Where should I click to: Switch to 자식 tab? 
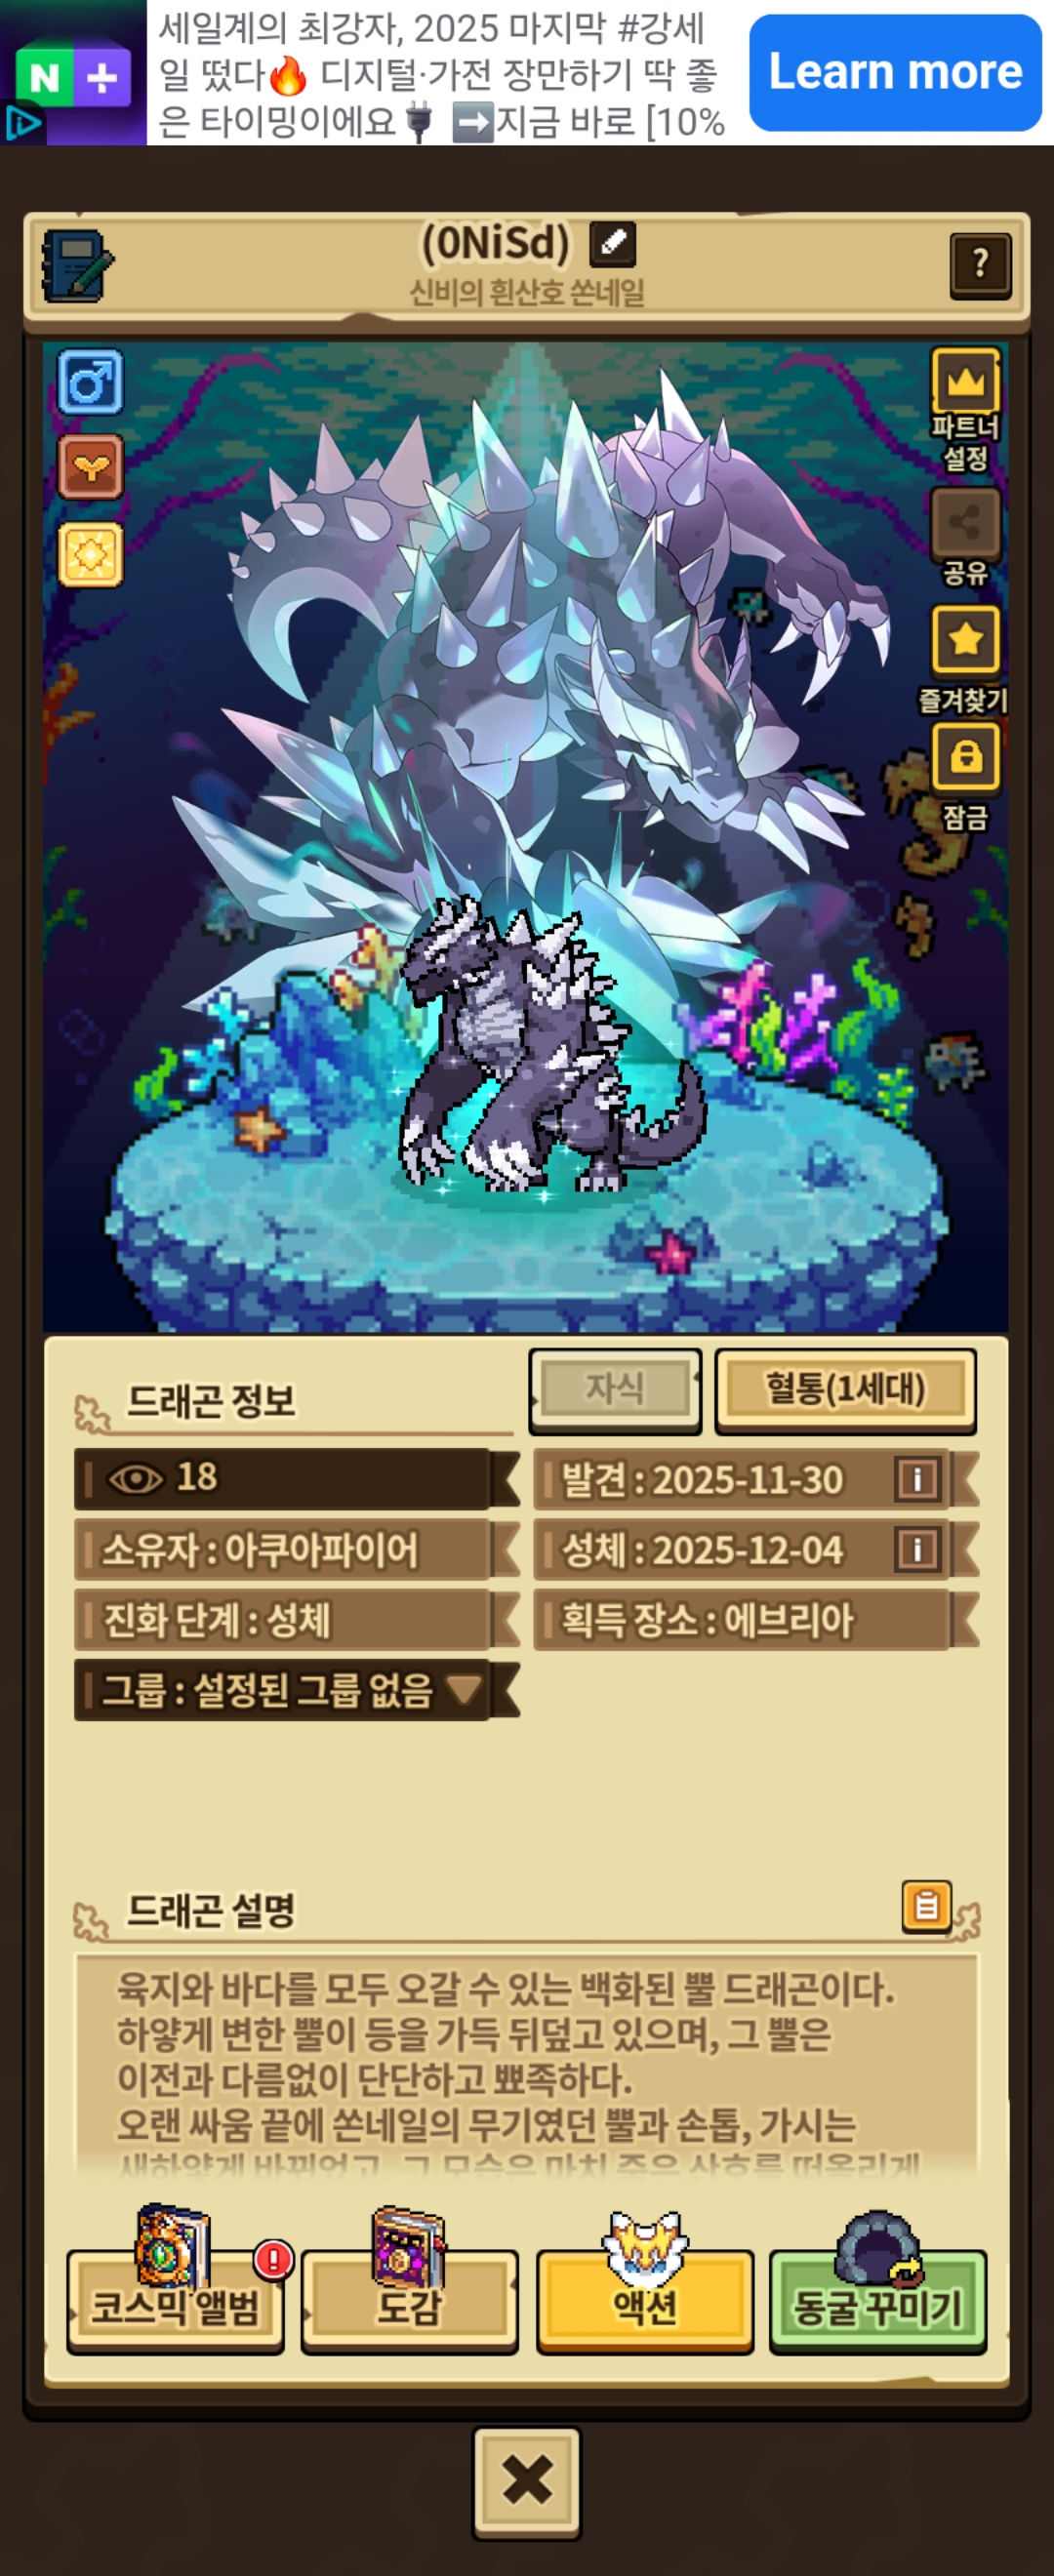point(614,1389)
